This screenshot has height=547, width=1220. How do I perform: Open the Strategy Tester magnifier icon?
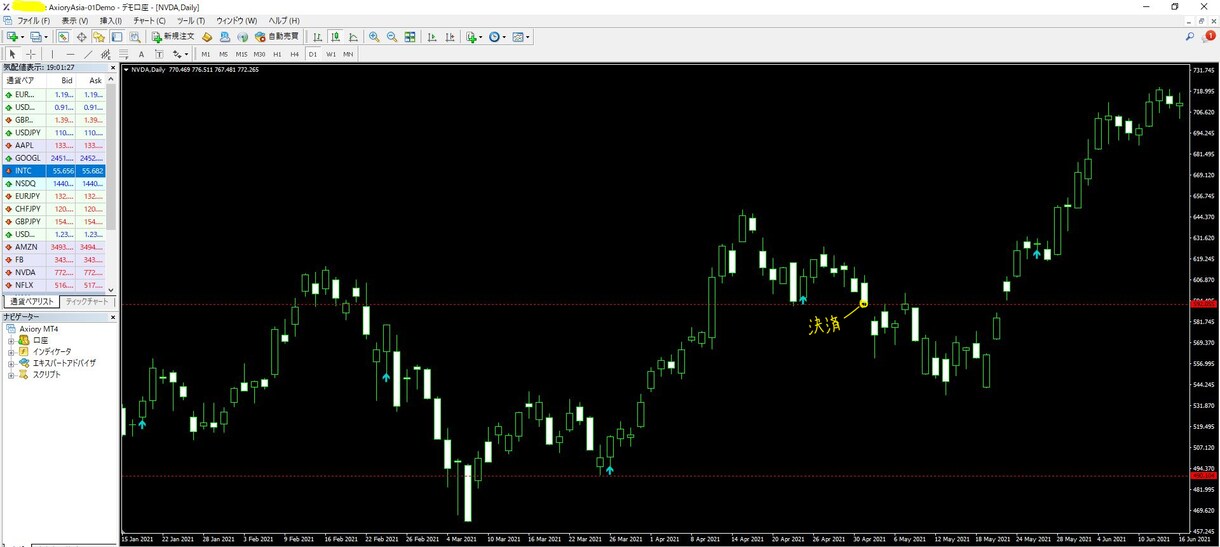pos(135,37)
